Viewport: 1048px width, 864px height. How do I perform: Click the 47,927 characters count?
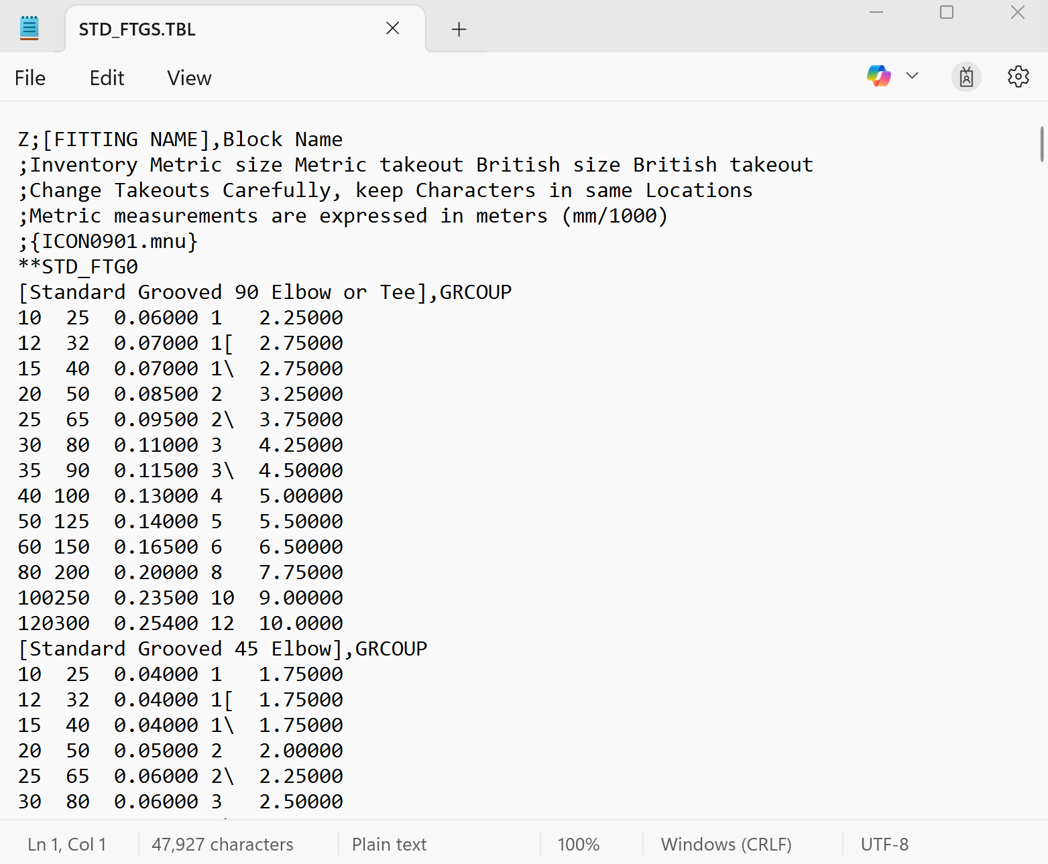click(223, 845)
